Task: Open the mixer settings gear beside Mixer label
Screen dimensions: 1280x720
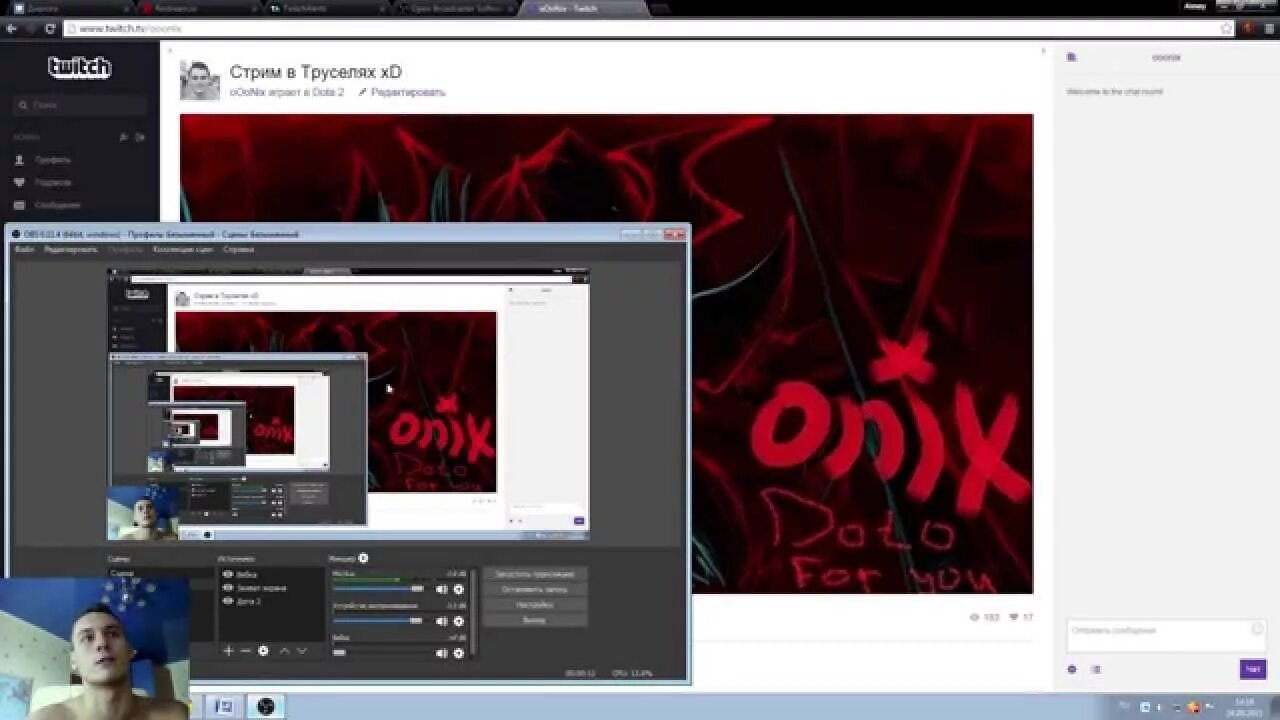Action: [363, 559]
